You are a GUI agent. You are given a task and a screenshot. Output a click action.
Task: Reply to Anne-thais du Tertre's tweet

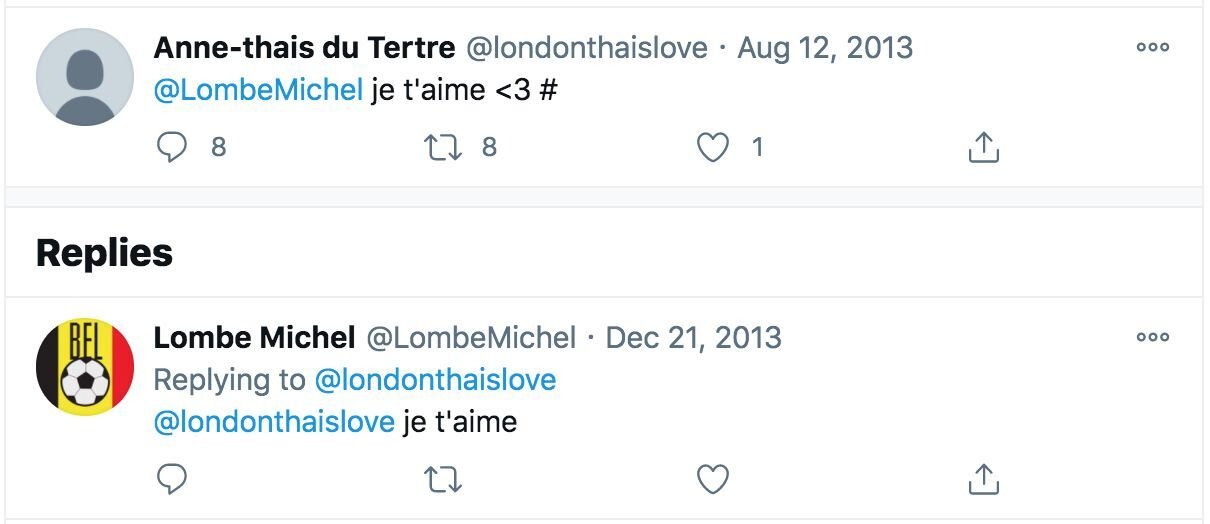[173, 148]
